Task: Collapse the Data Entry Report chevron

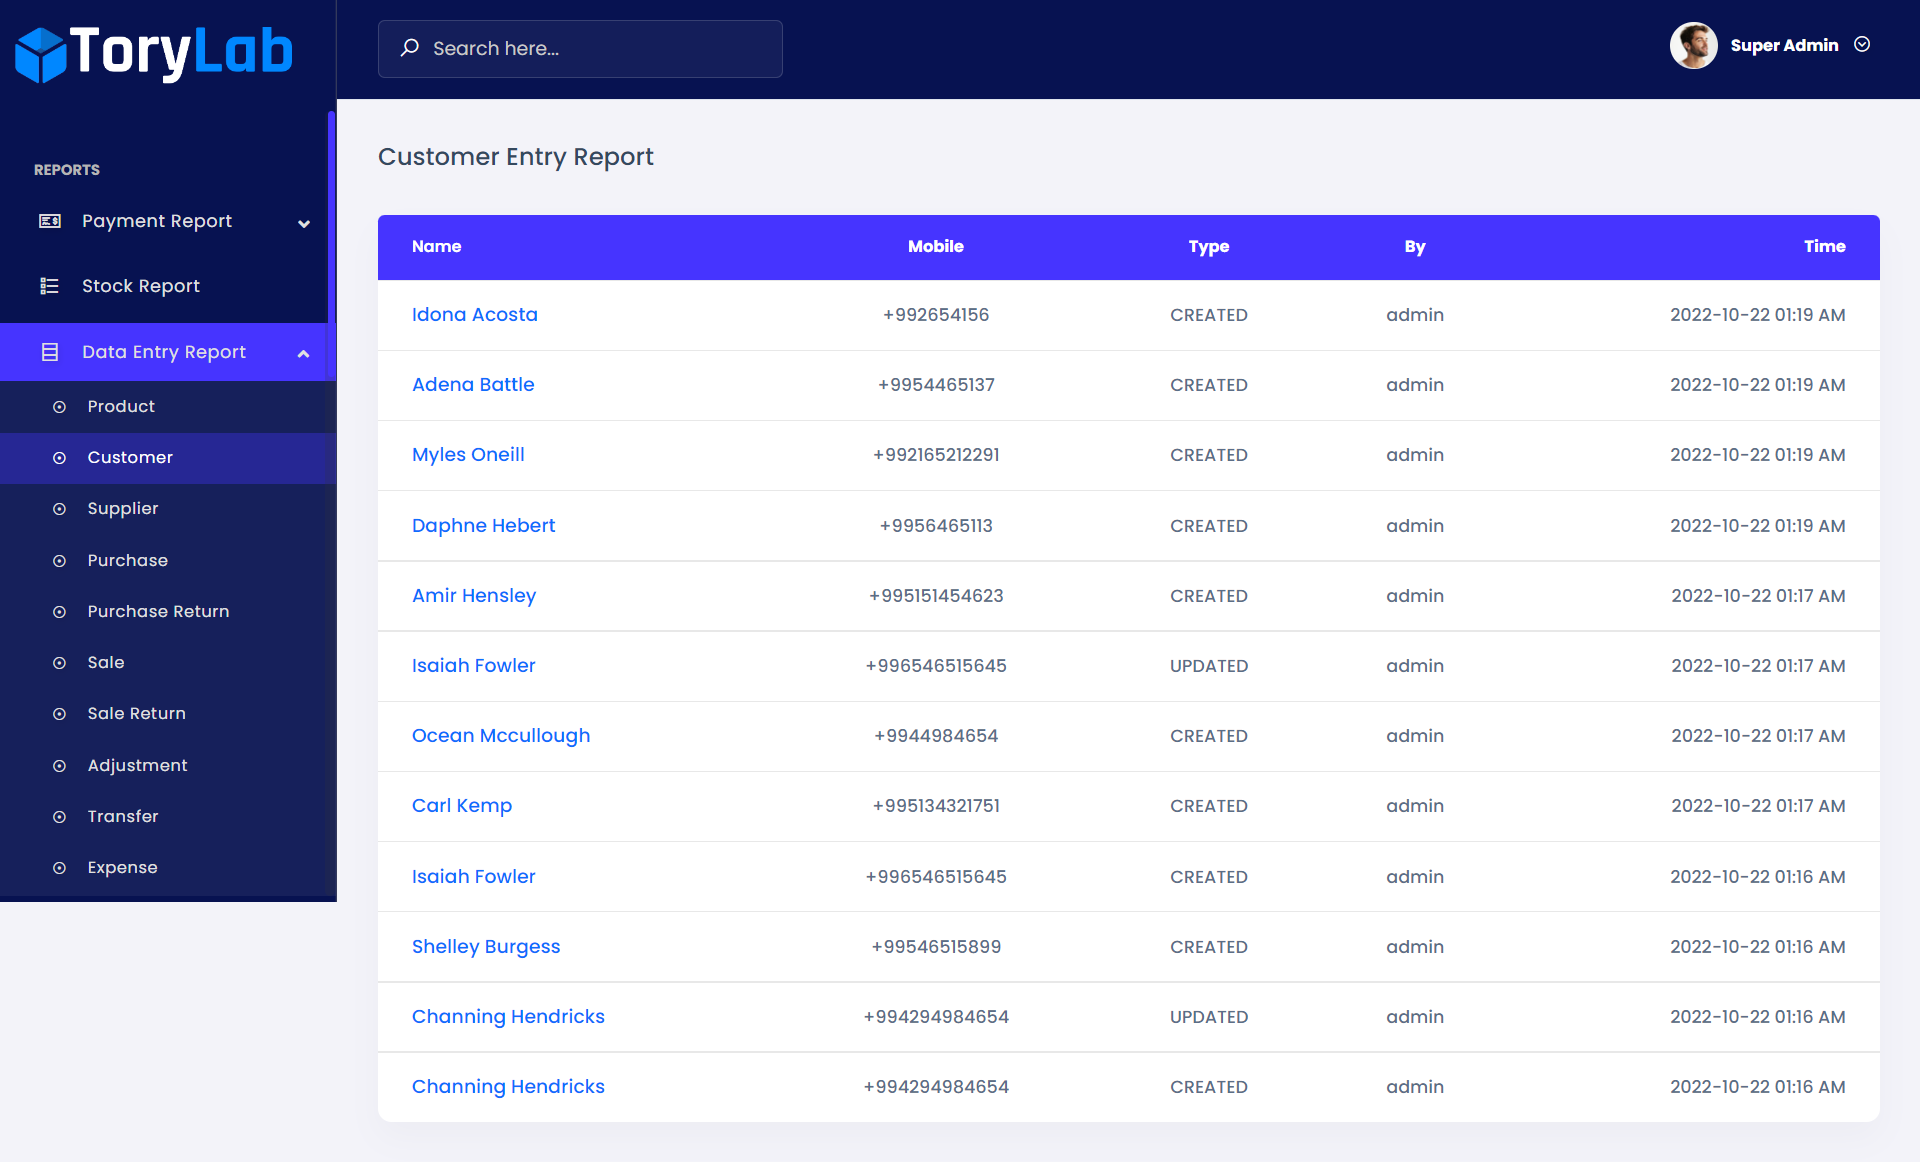Action: pyautogui.click(x=304, y=354)
